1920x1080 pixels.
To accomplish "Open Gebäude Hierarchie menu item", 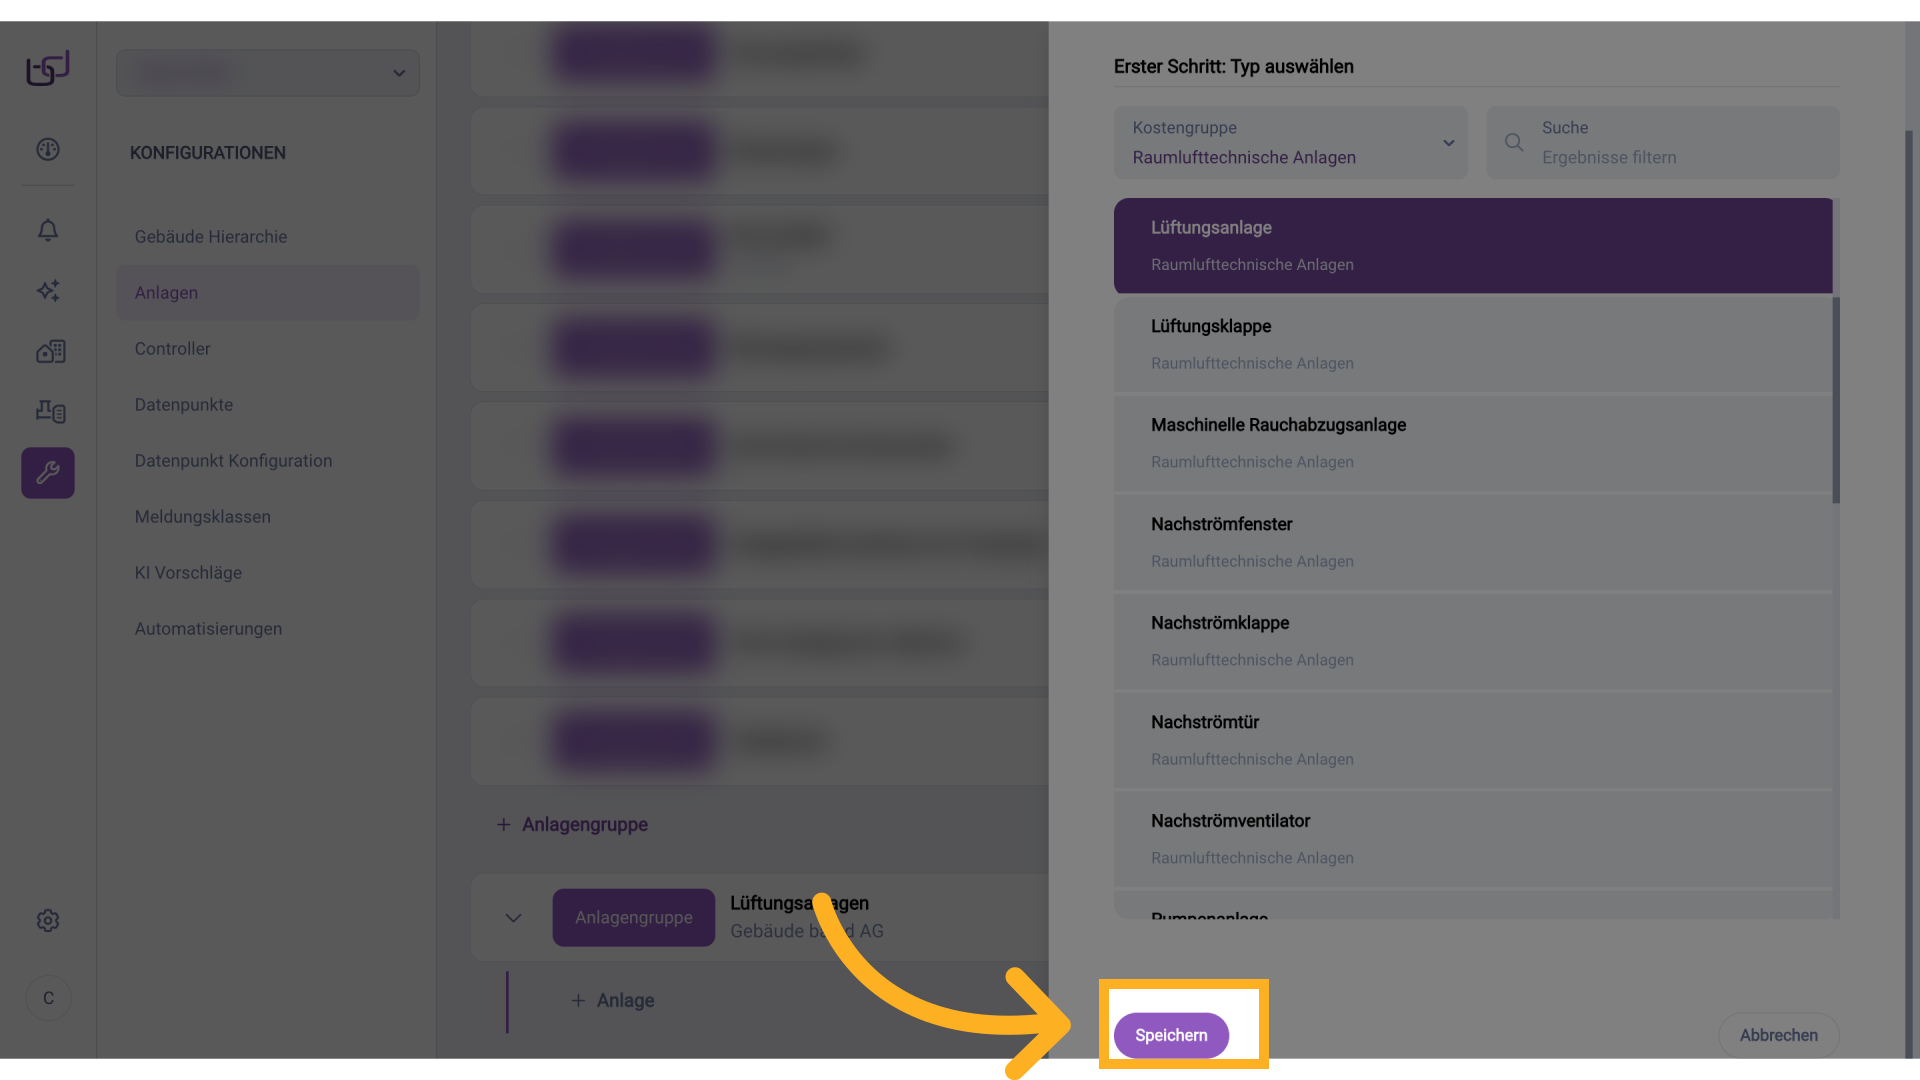I will pyautogui.click(x=211, y=237).
